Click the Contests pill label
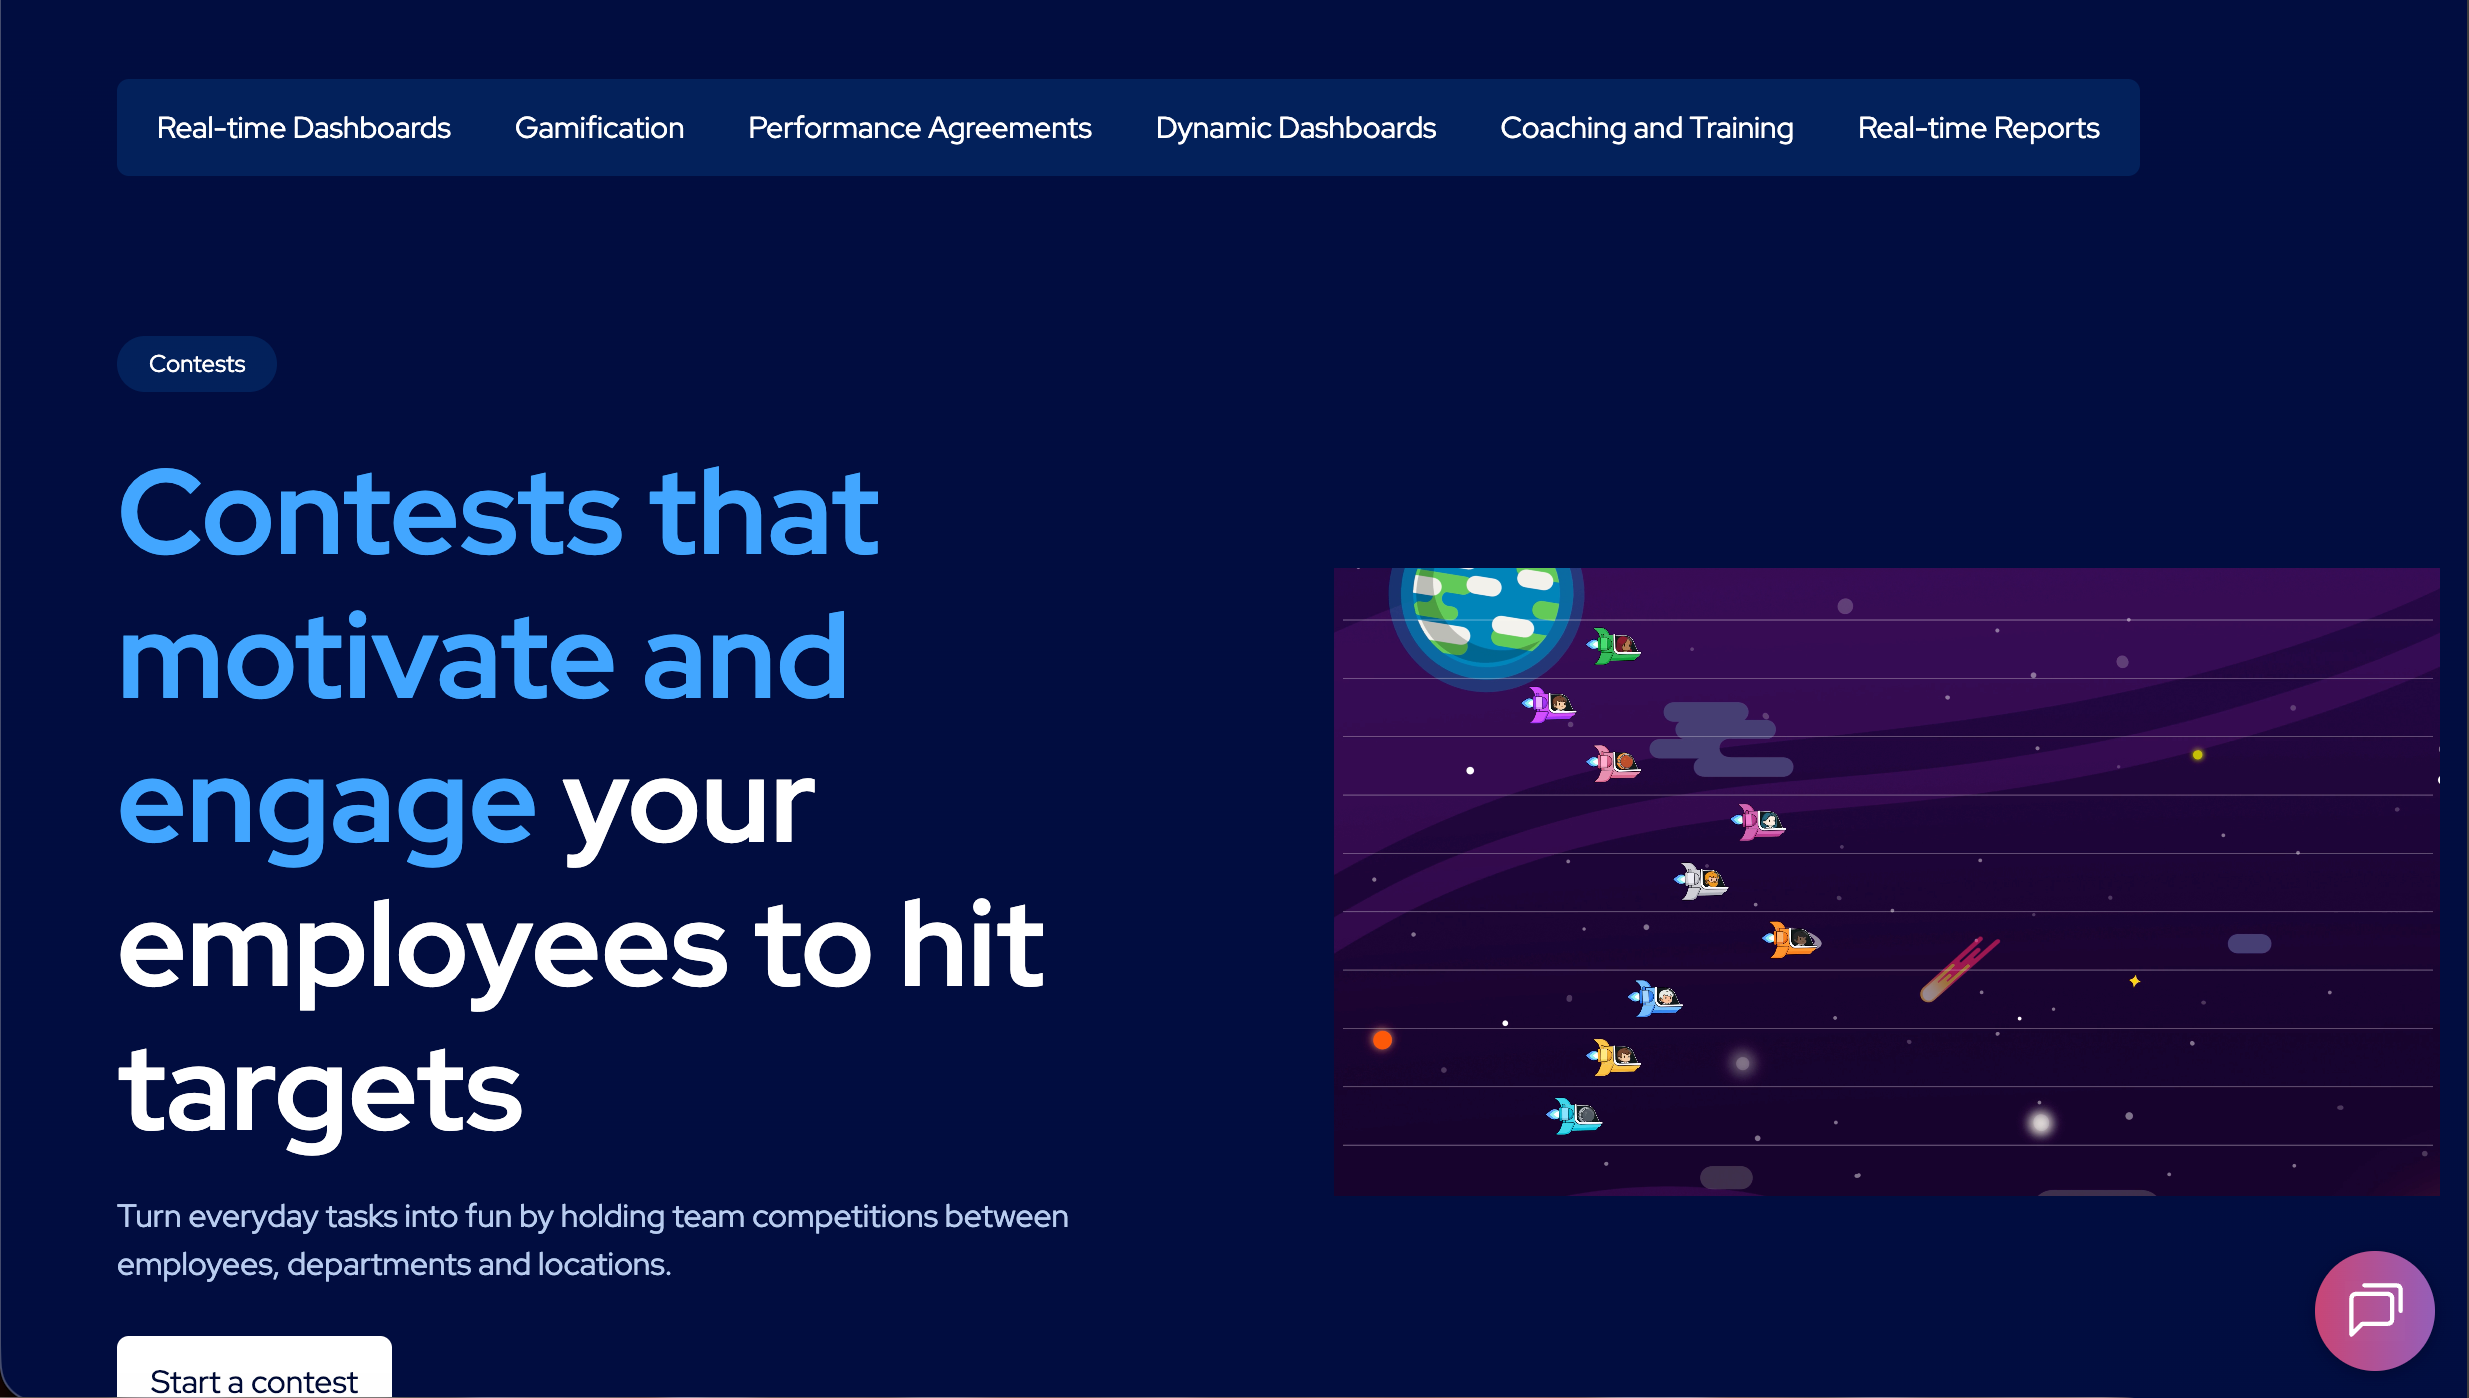2469x1398 pixels. point(197,364)
